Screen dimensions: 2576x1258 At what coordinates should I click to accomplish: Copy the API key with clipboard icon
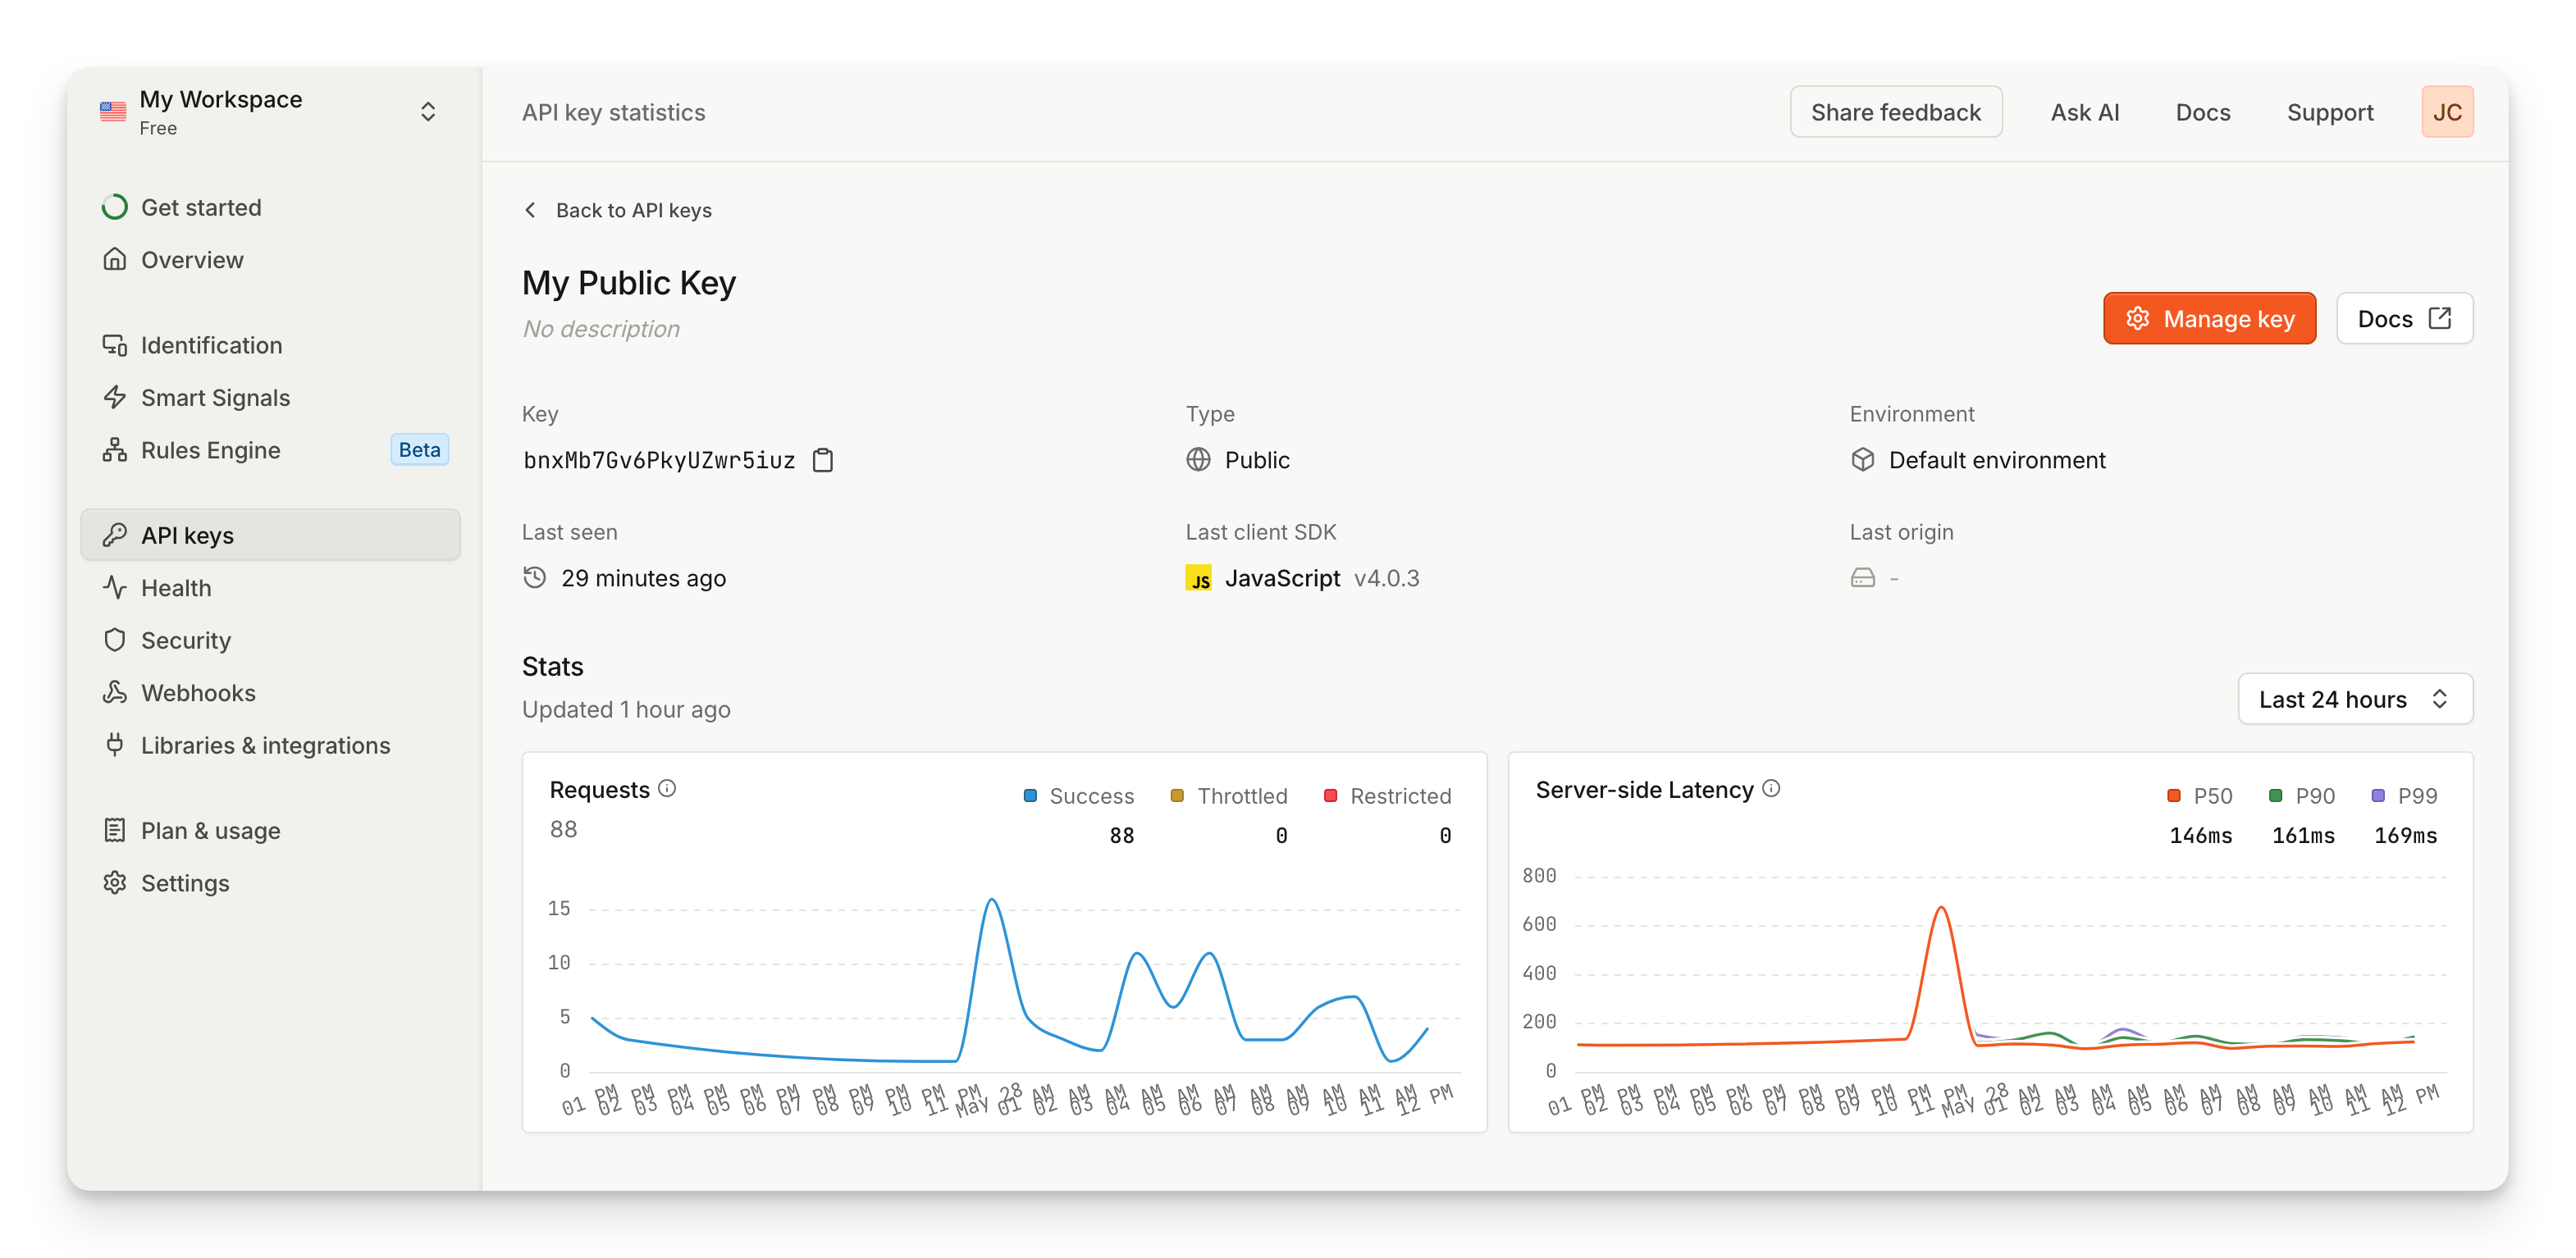(x=823, y=460)
